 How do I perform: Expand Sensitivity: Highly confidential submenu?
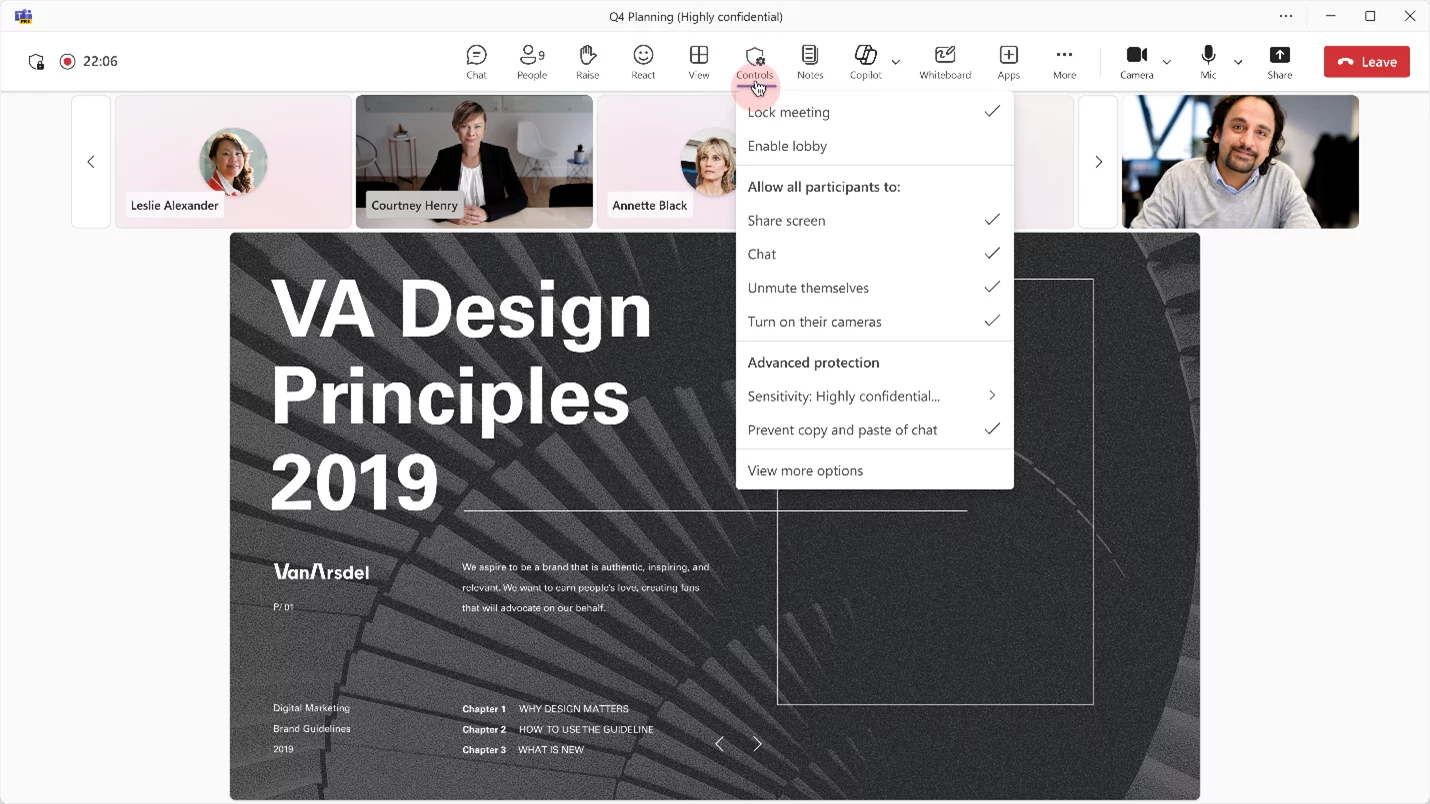873,396
